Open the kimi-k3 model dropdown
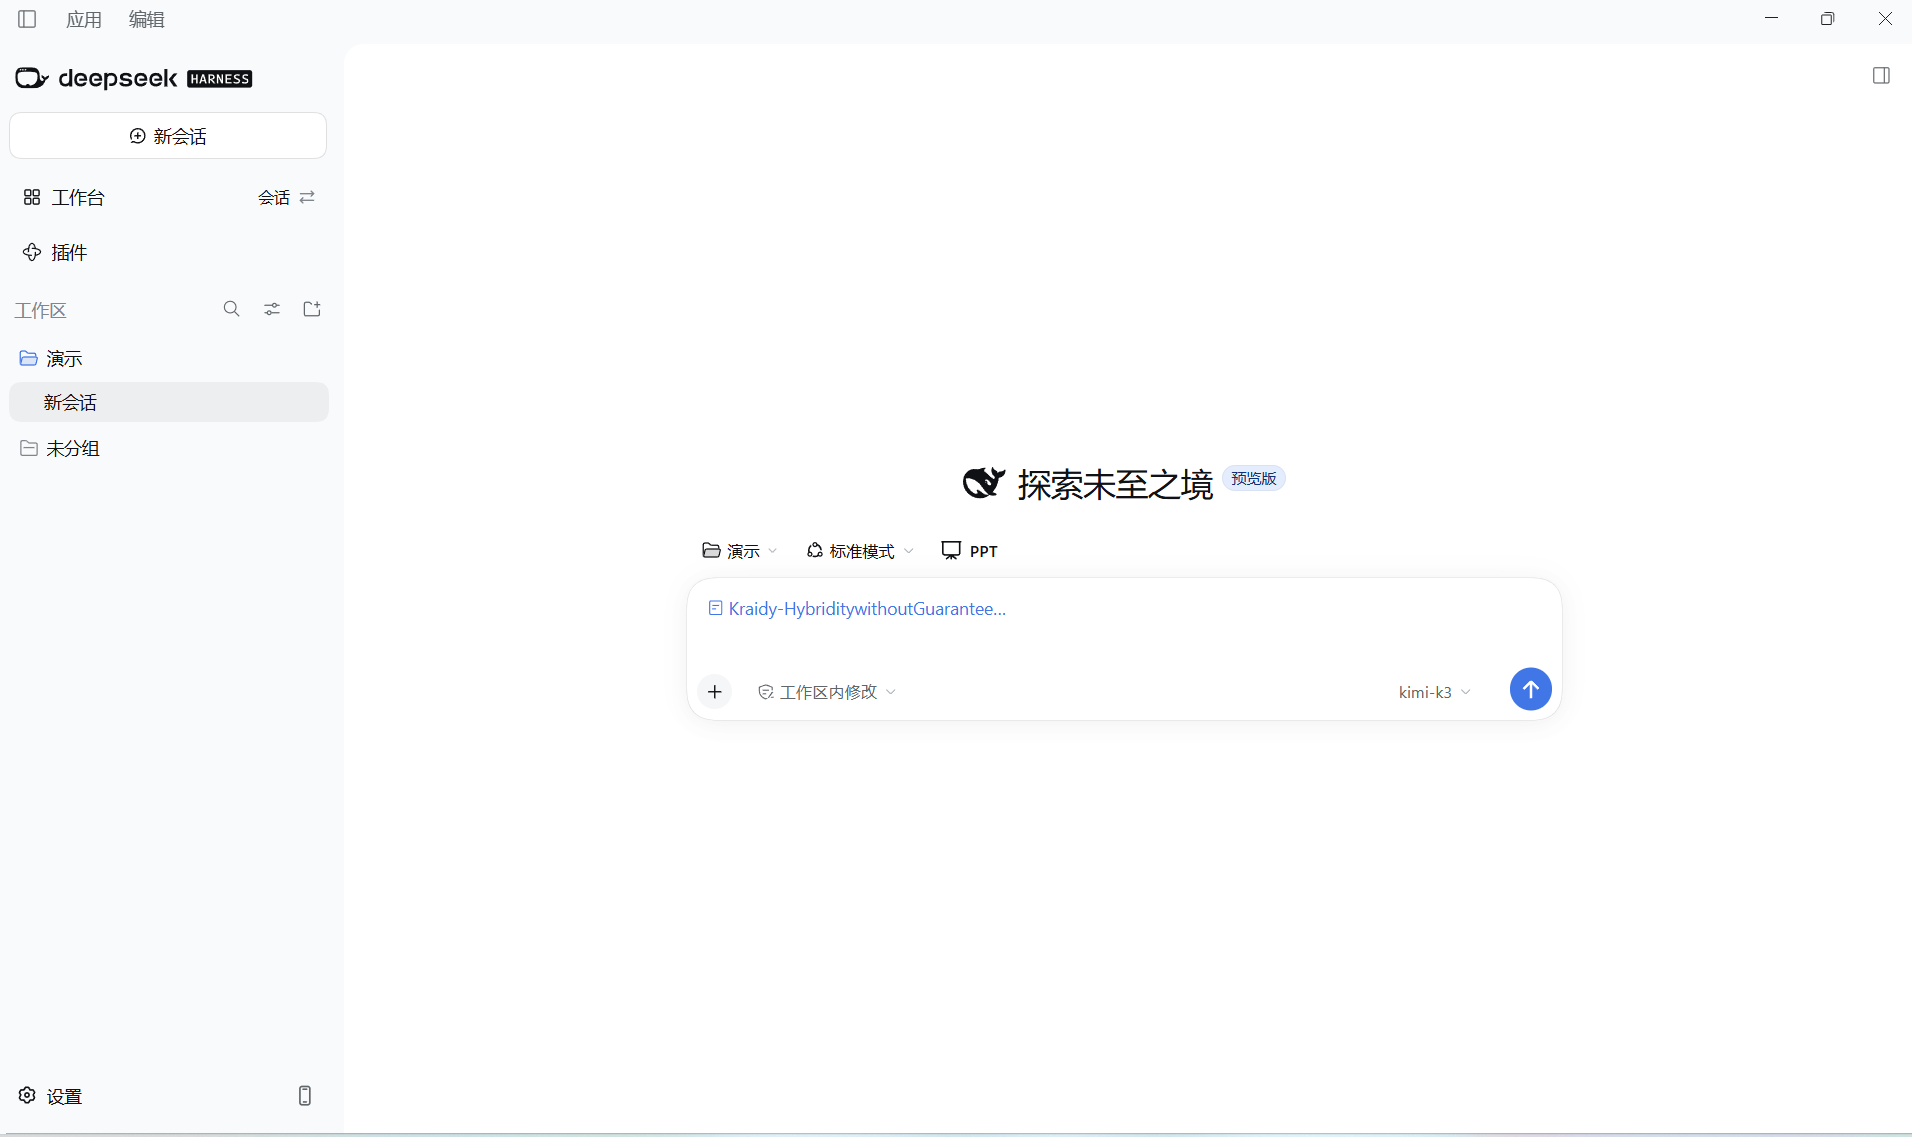The image size is (1912, 1137). (1434, 692)
